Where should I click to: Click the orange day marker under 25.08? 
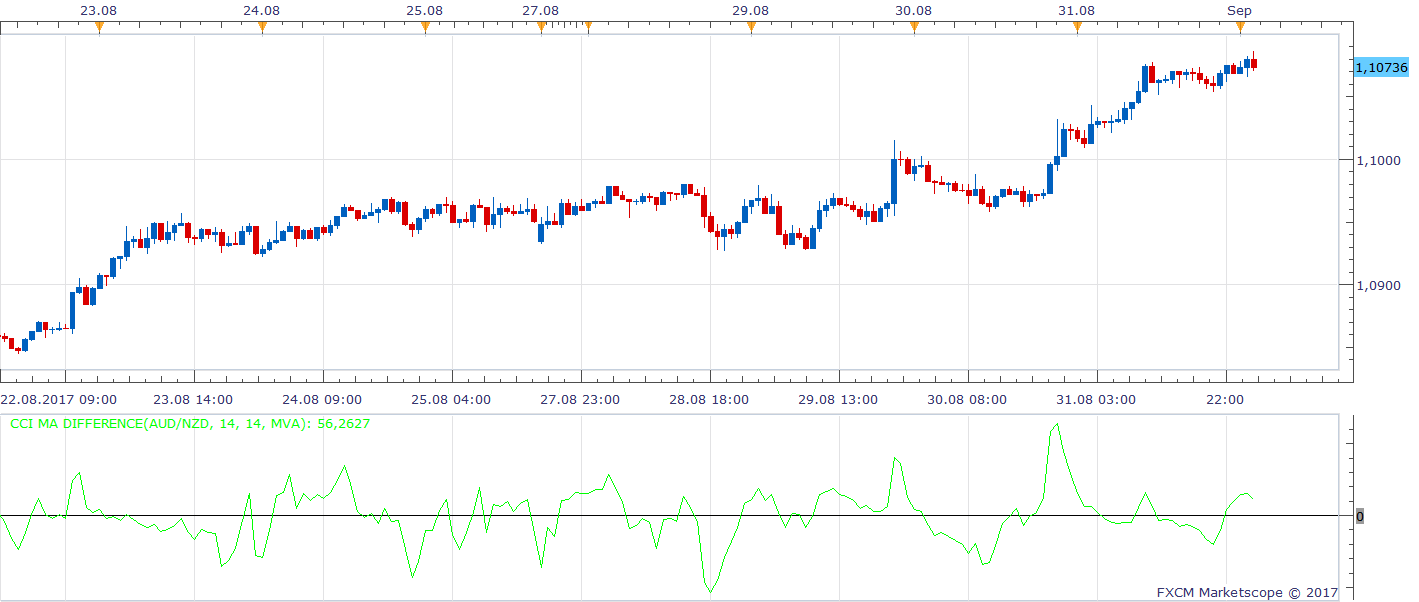(425, 27)
